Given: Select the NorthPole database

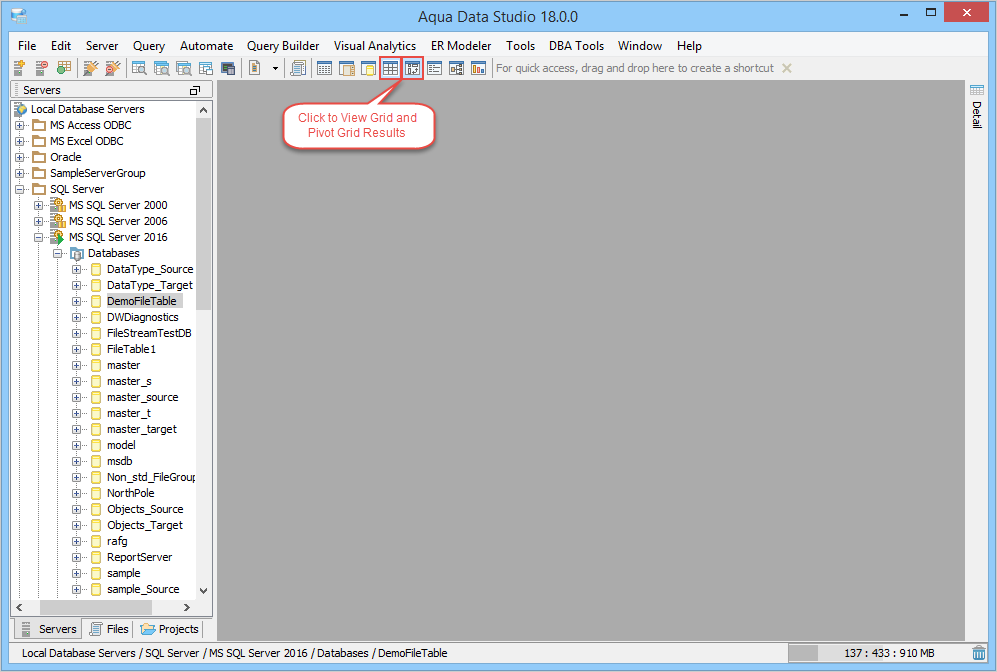Looking at the screenshot, I should tap(130, 493).
